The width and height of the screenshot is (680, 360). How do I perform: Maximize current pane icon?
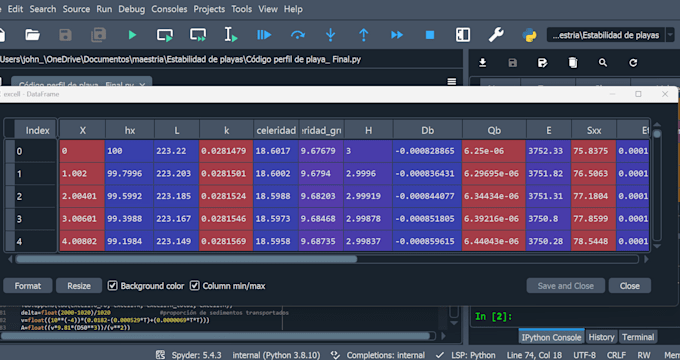(x=463, y=35)
